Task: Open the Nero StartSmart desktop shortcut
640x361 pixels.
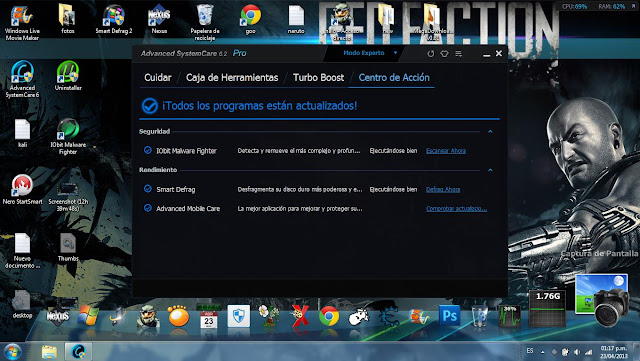Action: (22, 189)
